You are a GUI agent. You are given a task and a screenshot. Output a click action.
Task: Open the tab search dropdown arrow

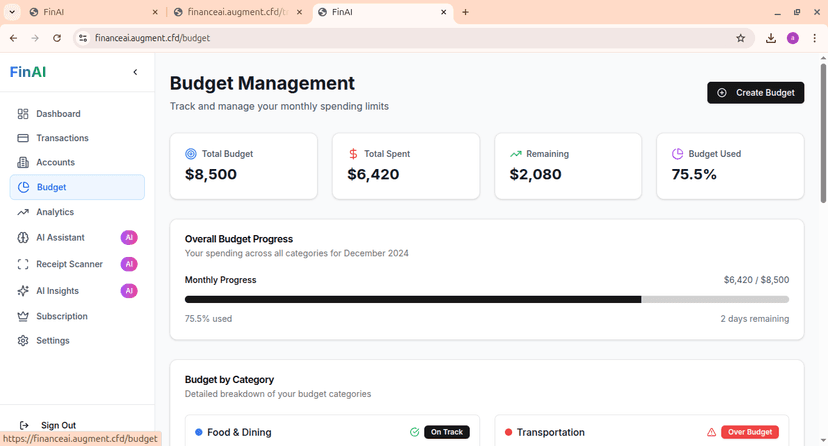pos(11,12)
